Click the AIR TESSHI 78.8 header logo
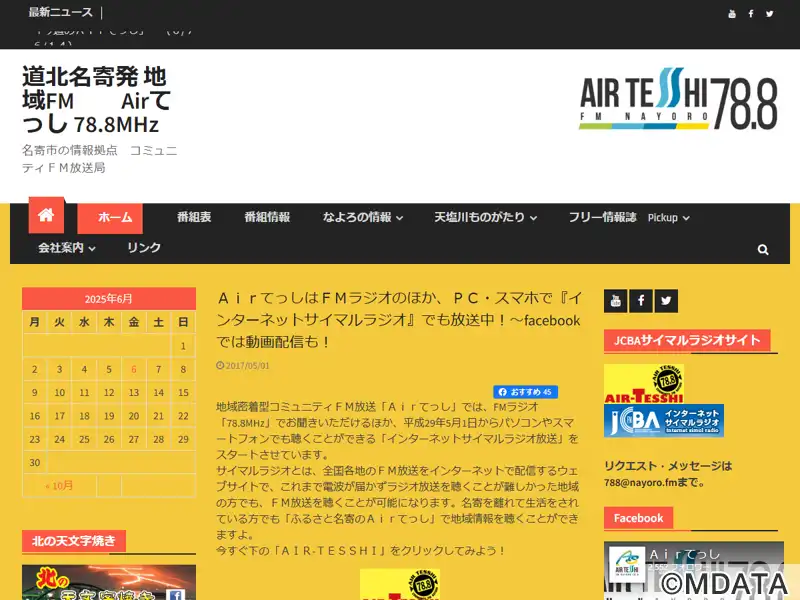This screenshot has width=800, height=600. pos(678,98)
